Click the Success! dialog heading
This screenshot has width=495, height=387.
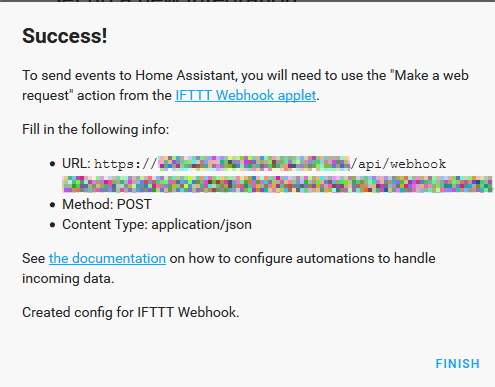65,36
